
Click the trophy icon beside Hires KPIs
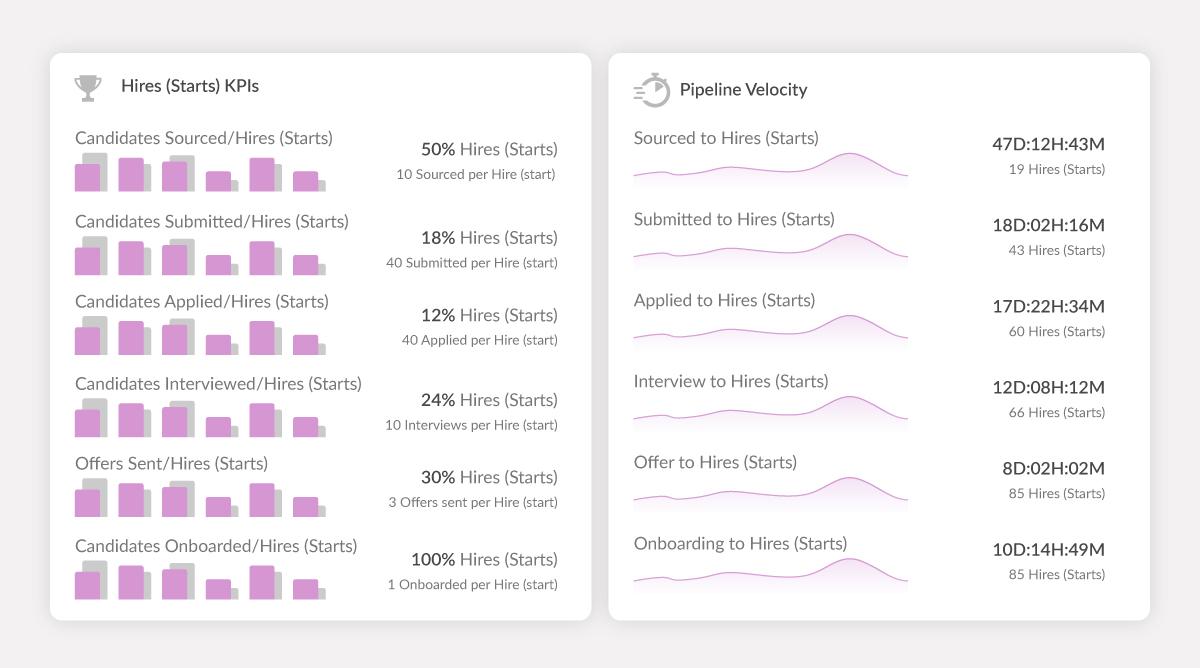88,88
